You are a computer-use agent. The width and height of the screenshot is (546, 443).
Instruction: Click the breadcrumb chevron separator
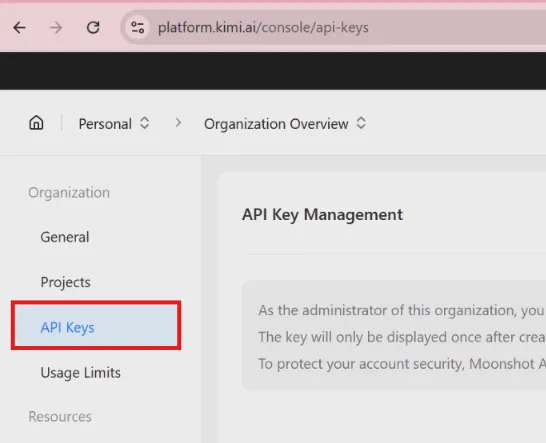tap(178, 123)
